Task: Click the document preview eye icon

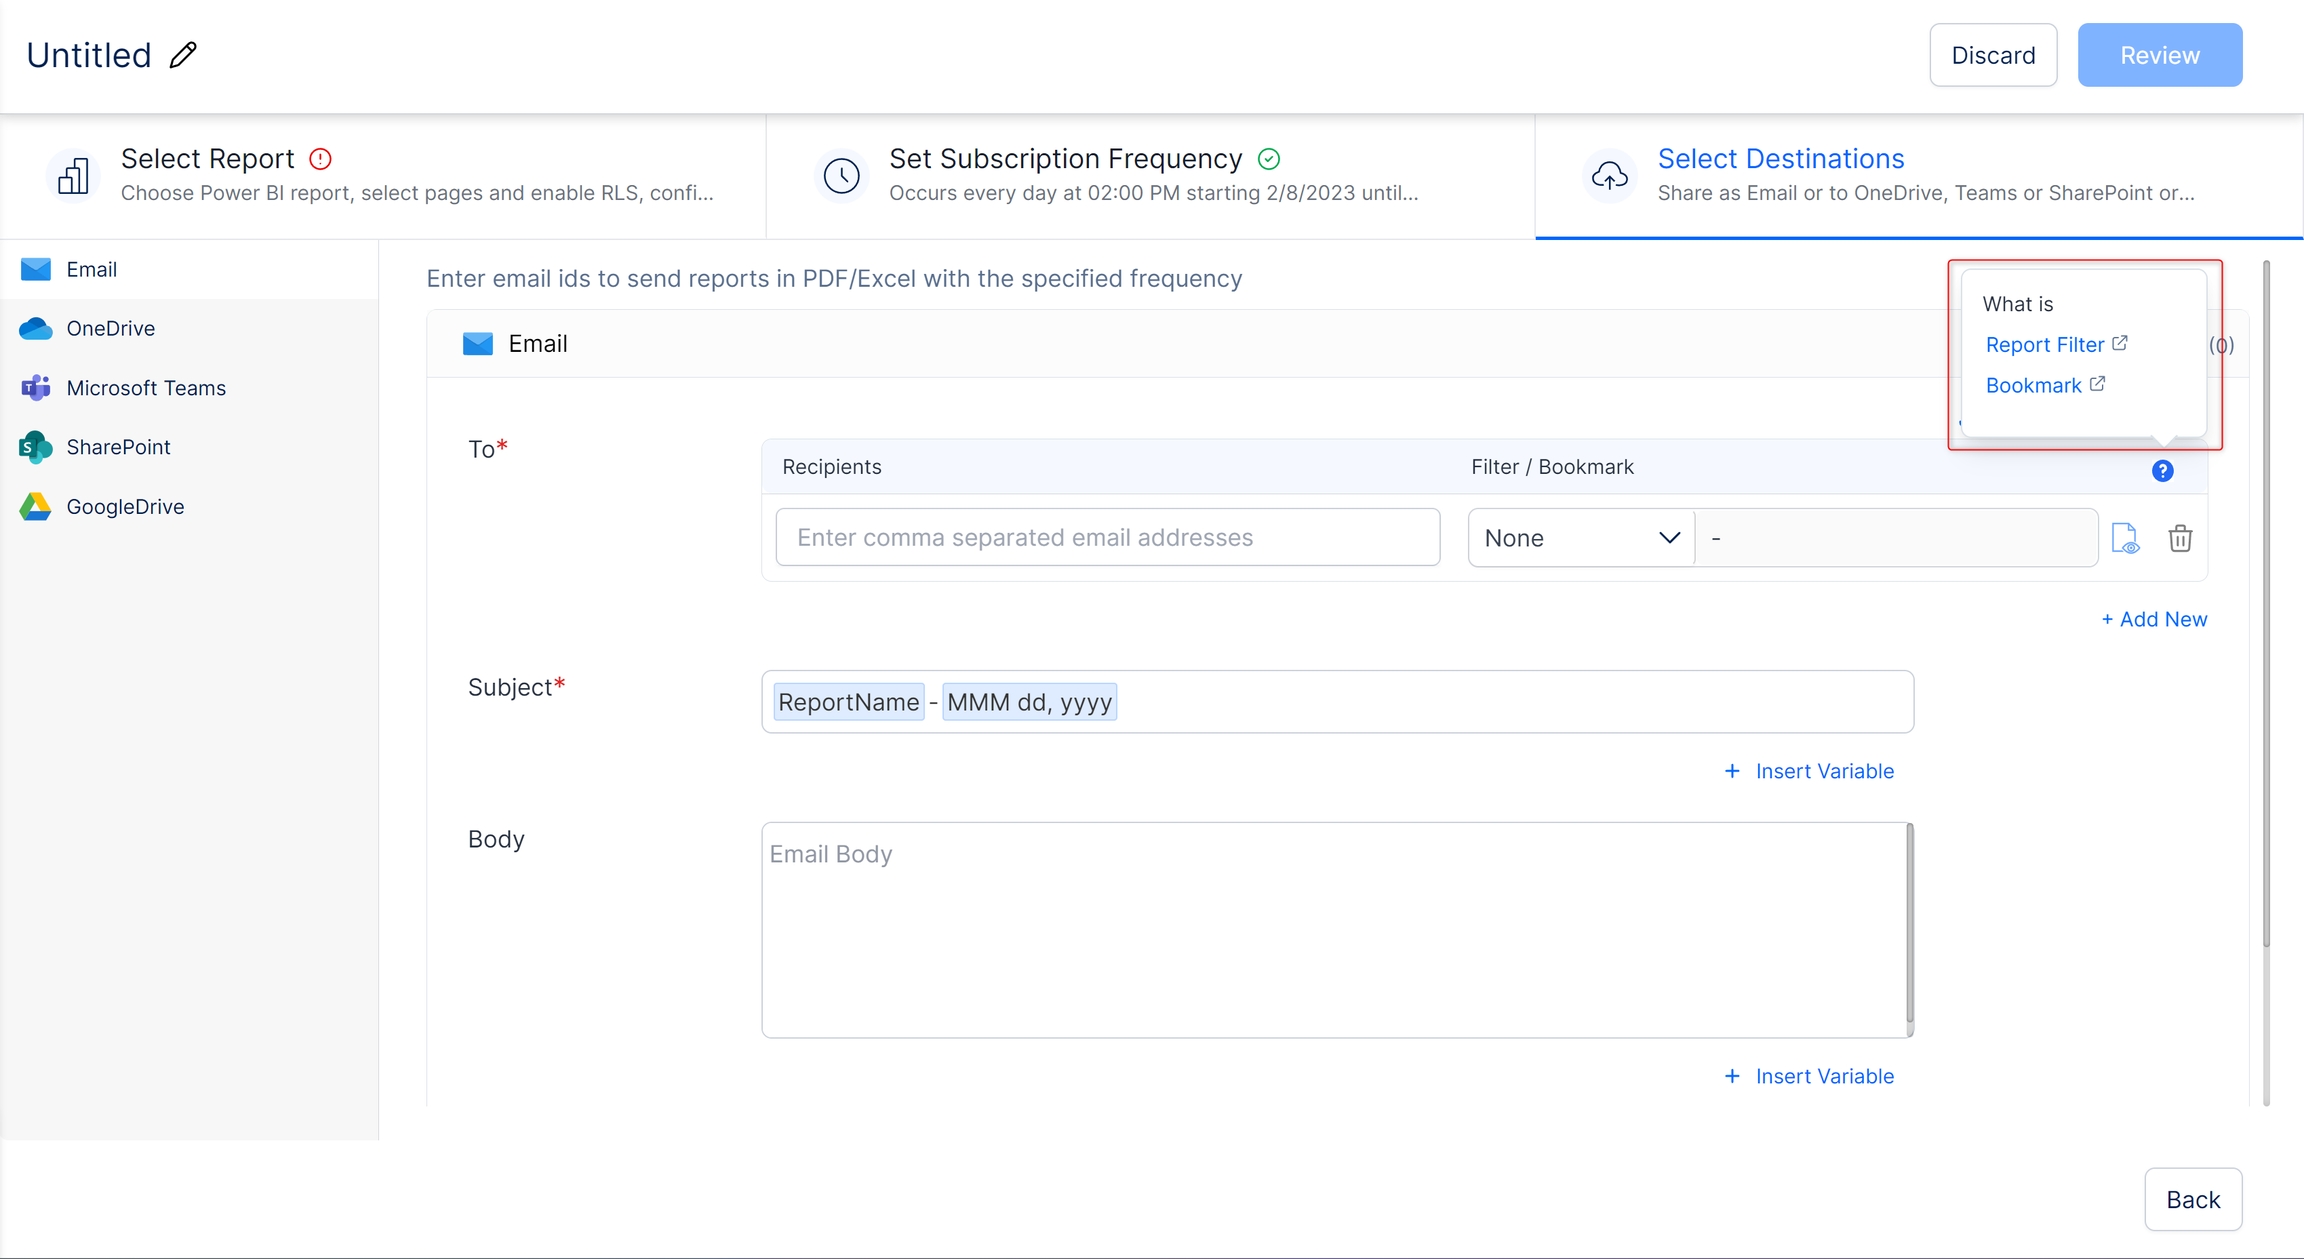Action: (x=2125, y=539)
